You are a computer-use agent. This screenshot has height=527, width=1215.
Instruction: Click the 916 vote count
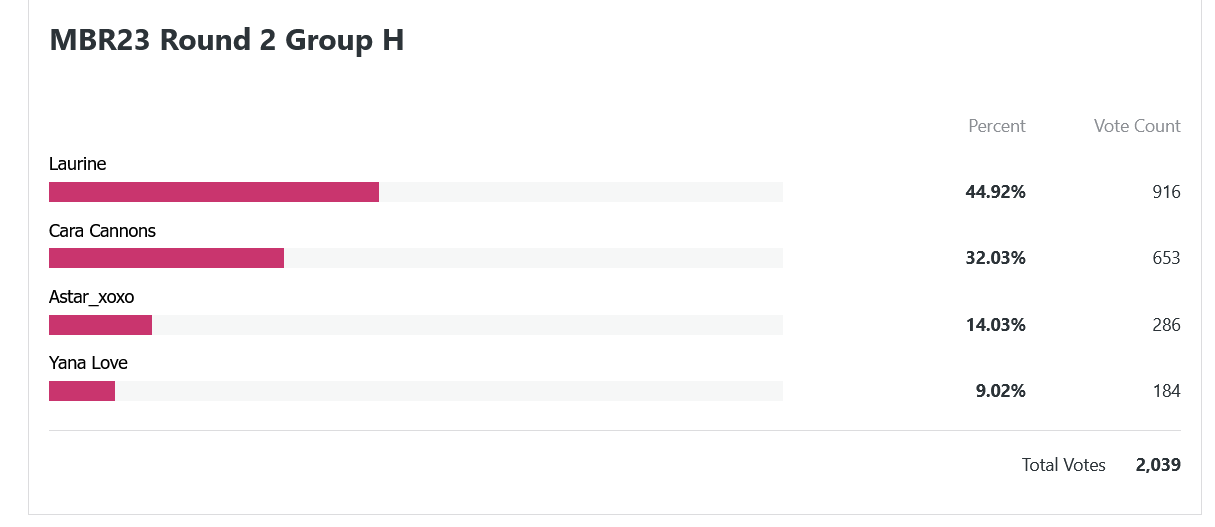click(1167, 192)
